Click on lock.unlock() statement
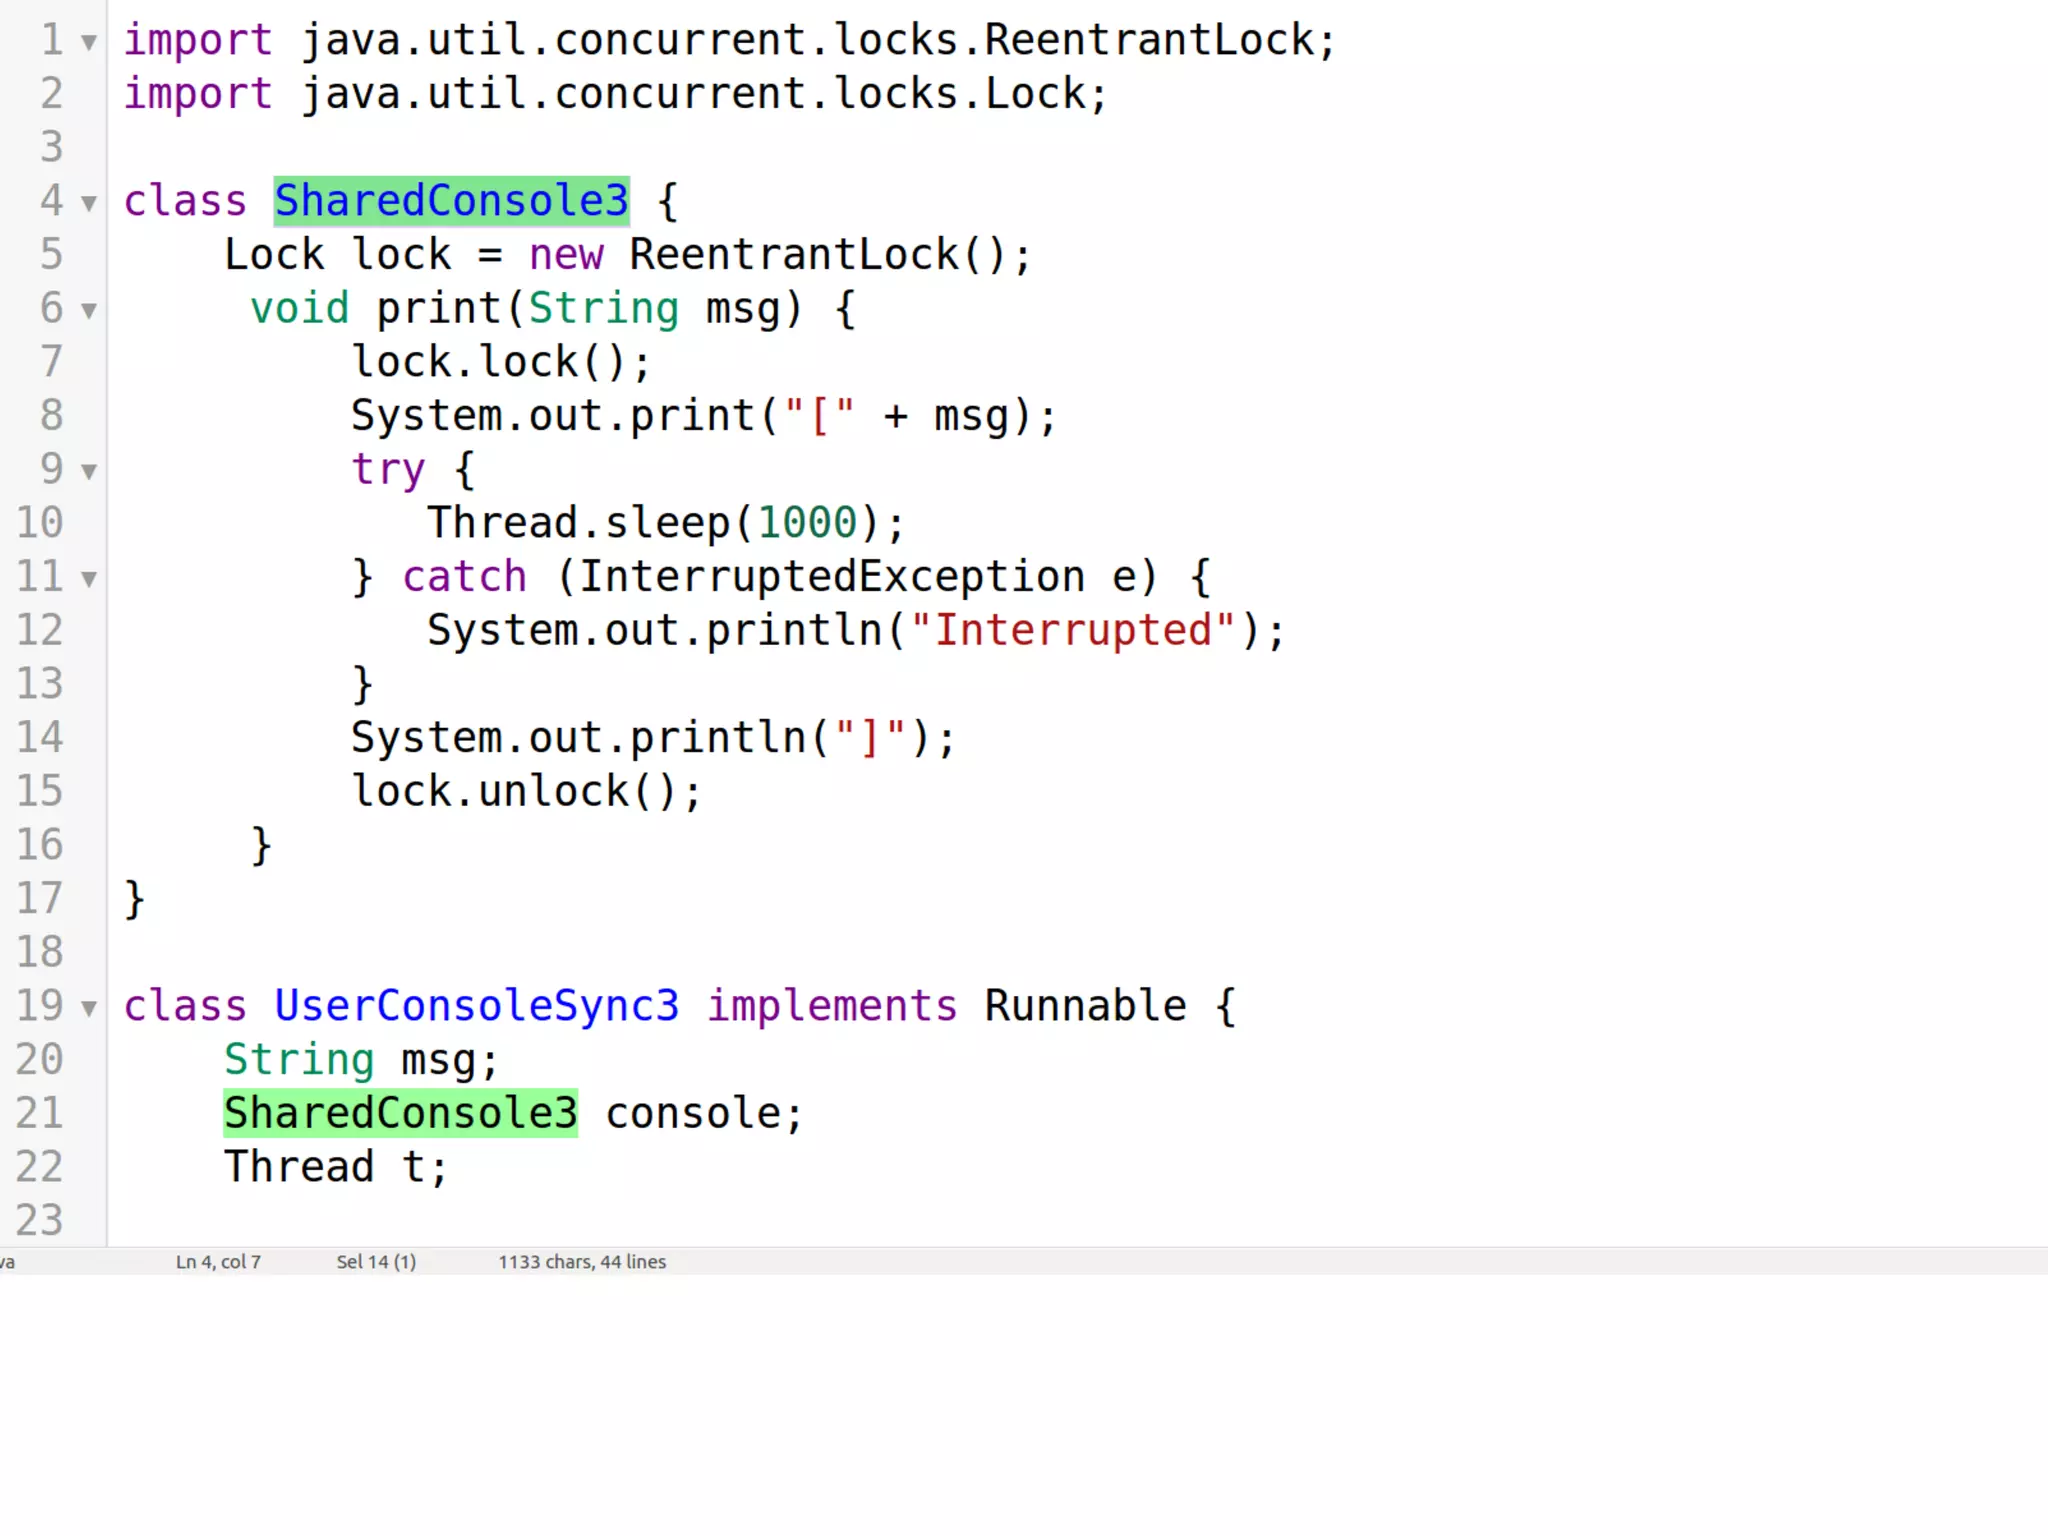This screenshot has height=1536, width=2048. coord(526,791)
